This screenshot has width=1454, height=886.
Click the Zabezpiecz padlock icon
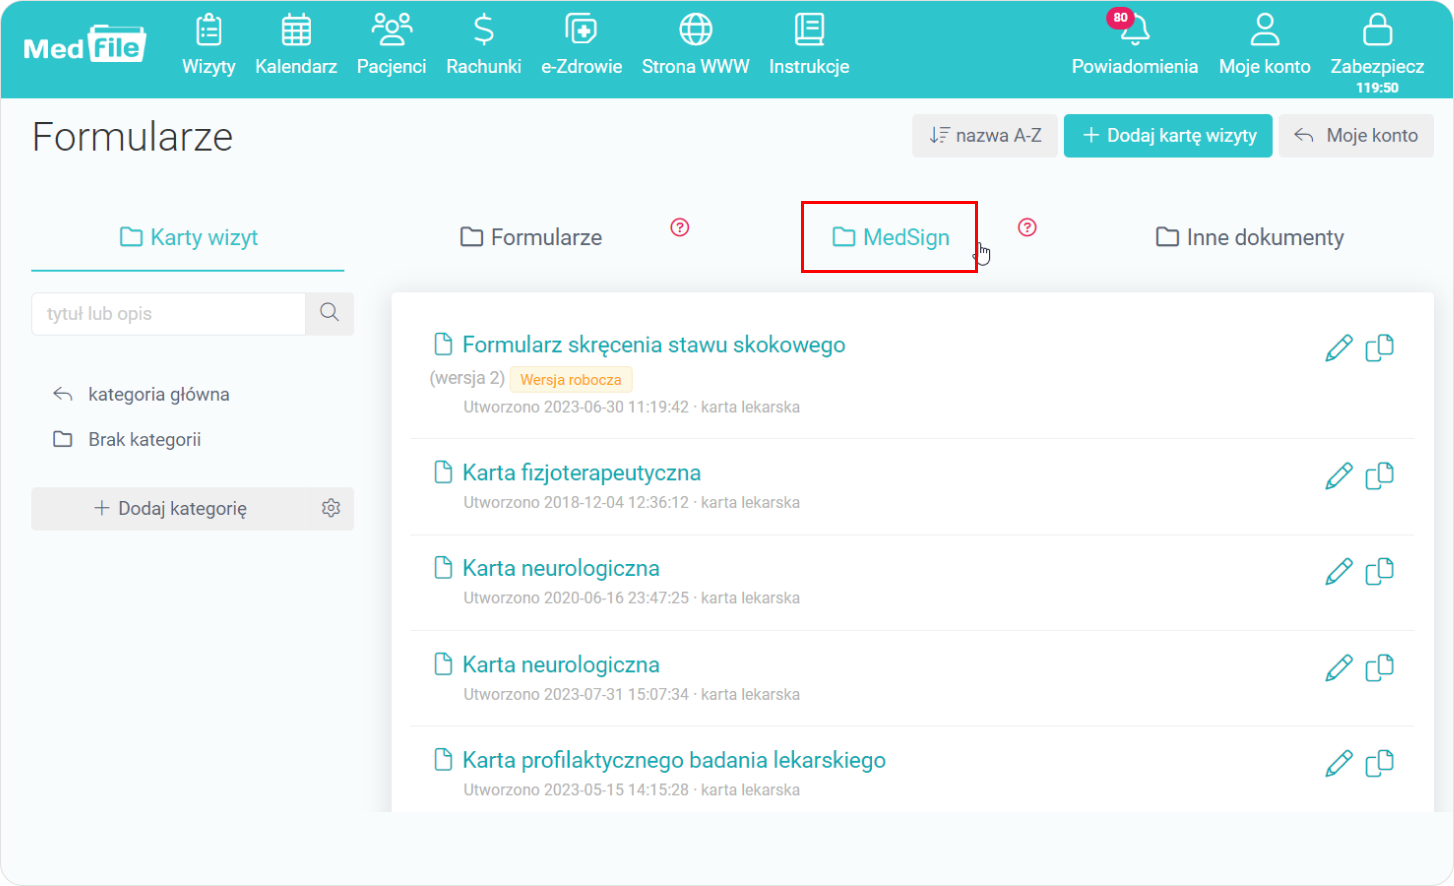pos(1377,31)
